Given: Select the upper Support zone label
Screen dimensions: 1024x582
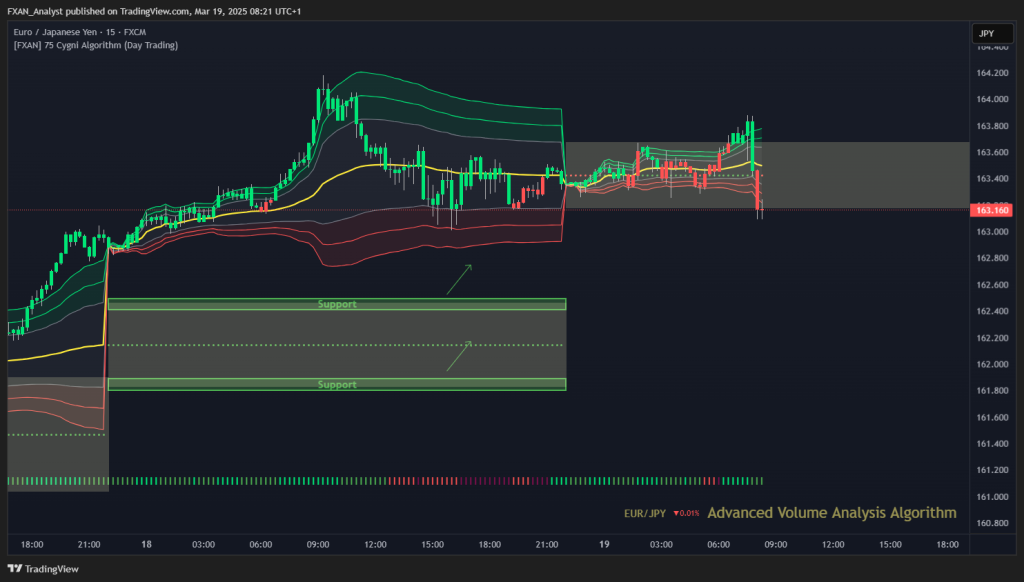Looking at the screenshot, I should click(337, 304).
